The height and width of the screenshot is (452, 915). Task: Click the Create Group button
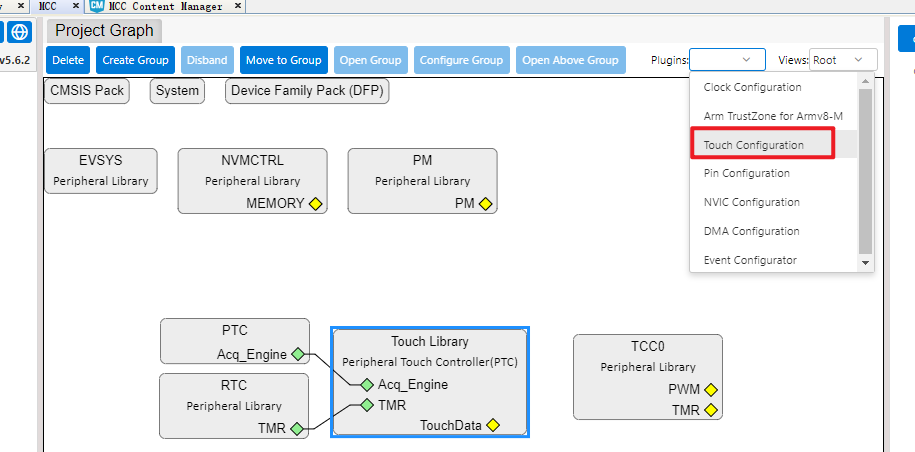coord(135,60)
